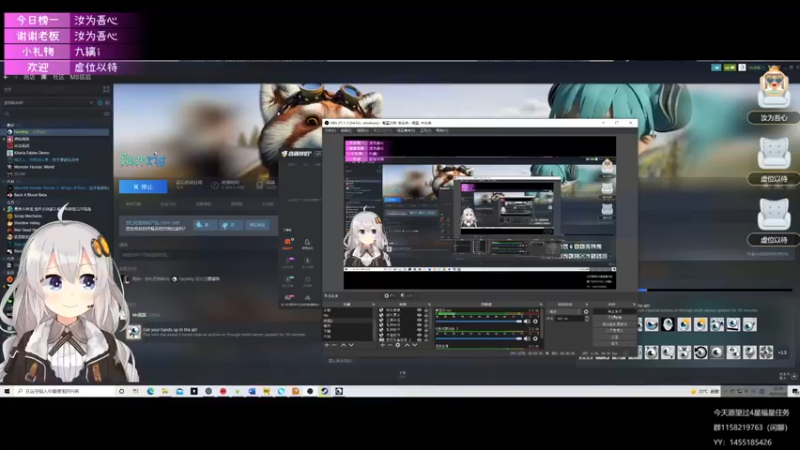
Task: Click the 滤镜 button above OBS panels
Action: (x=407, y=295)
